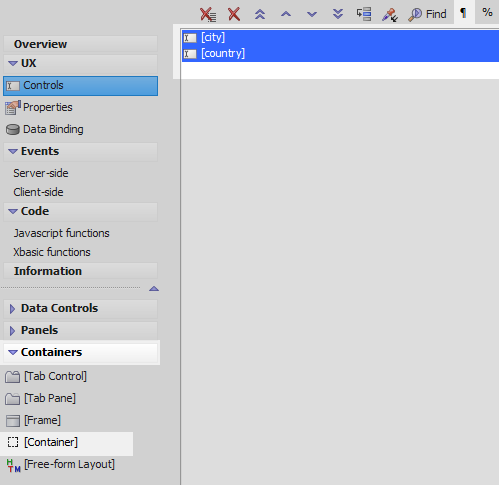Open the Properties page

48,107
